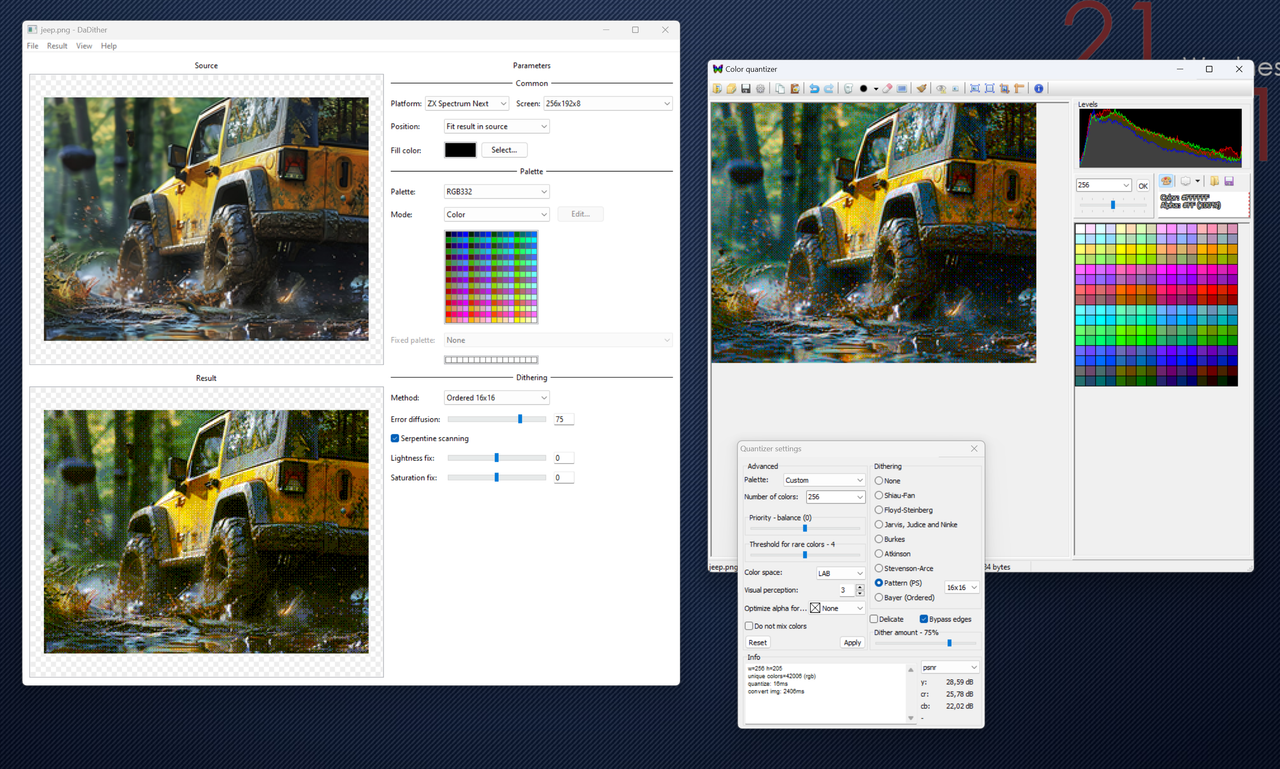Viewport: 1280px width, 769px height.
Task: Open the Pattern size 16x16 dropdown
Action: (962, 587)
